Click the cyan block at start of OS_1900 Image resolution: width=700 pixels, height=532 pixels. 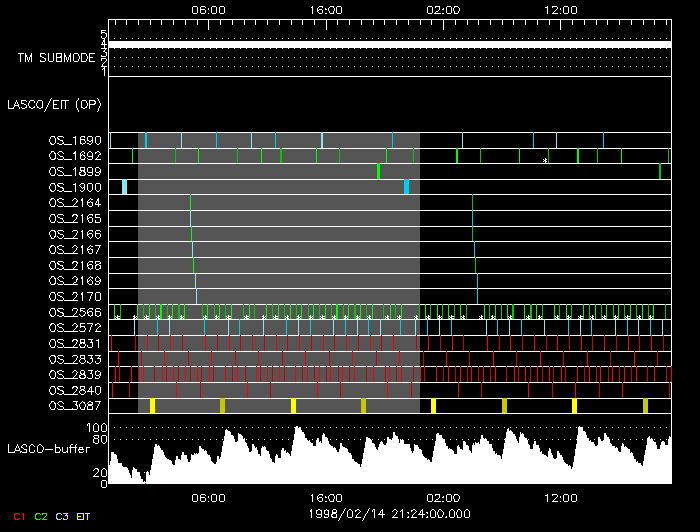pos(124,187)
